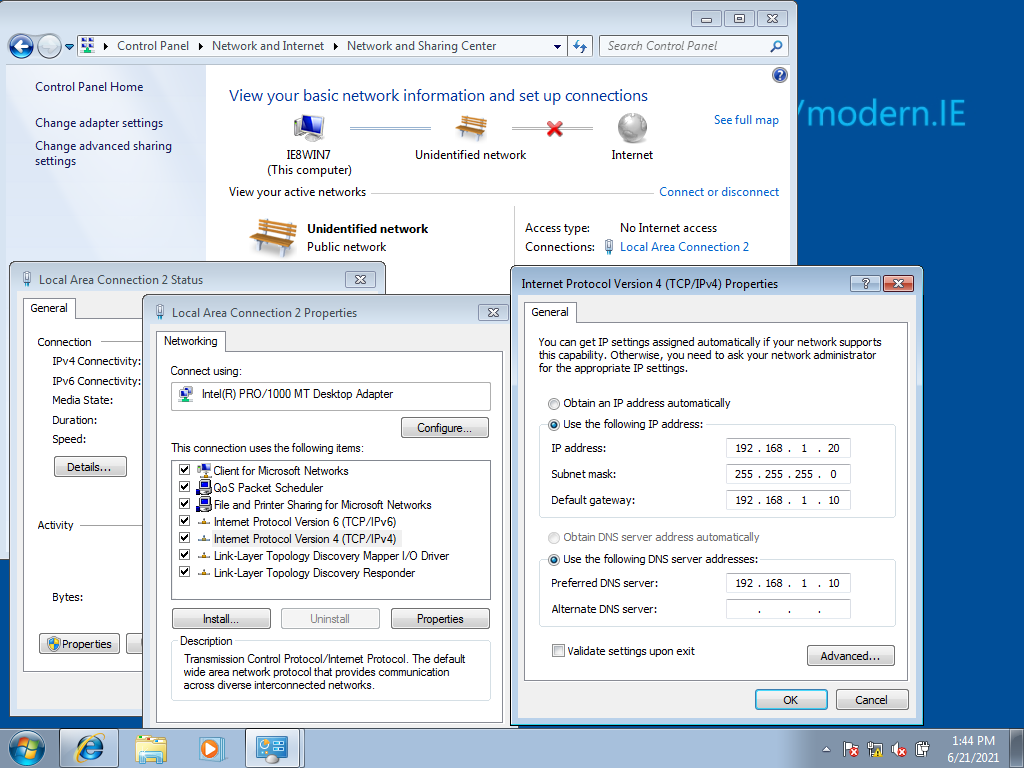The image size is (1024, 768).
Task: Open Change adapter settings link
Action: coord(99,123)
